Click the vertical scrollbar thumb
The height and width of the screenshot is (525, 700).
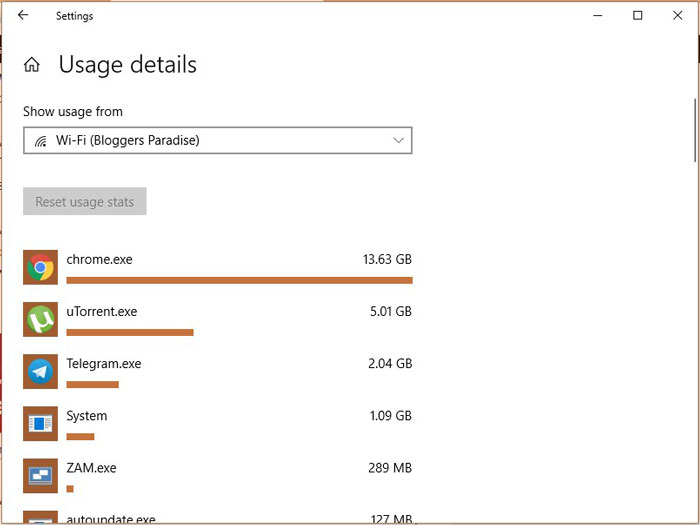[695, 130]
